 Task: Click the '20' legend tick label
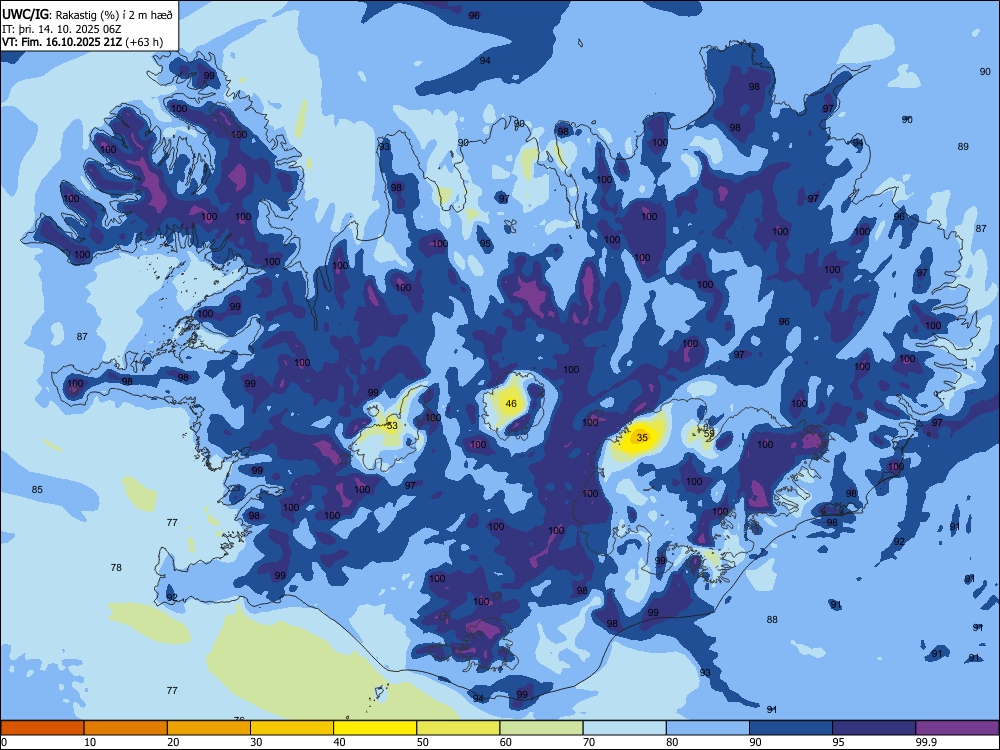click(173, 742)
